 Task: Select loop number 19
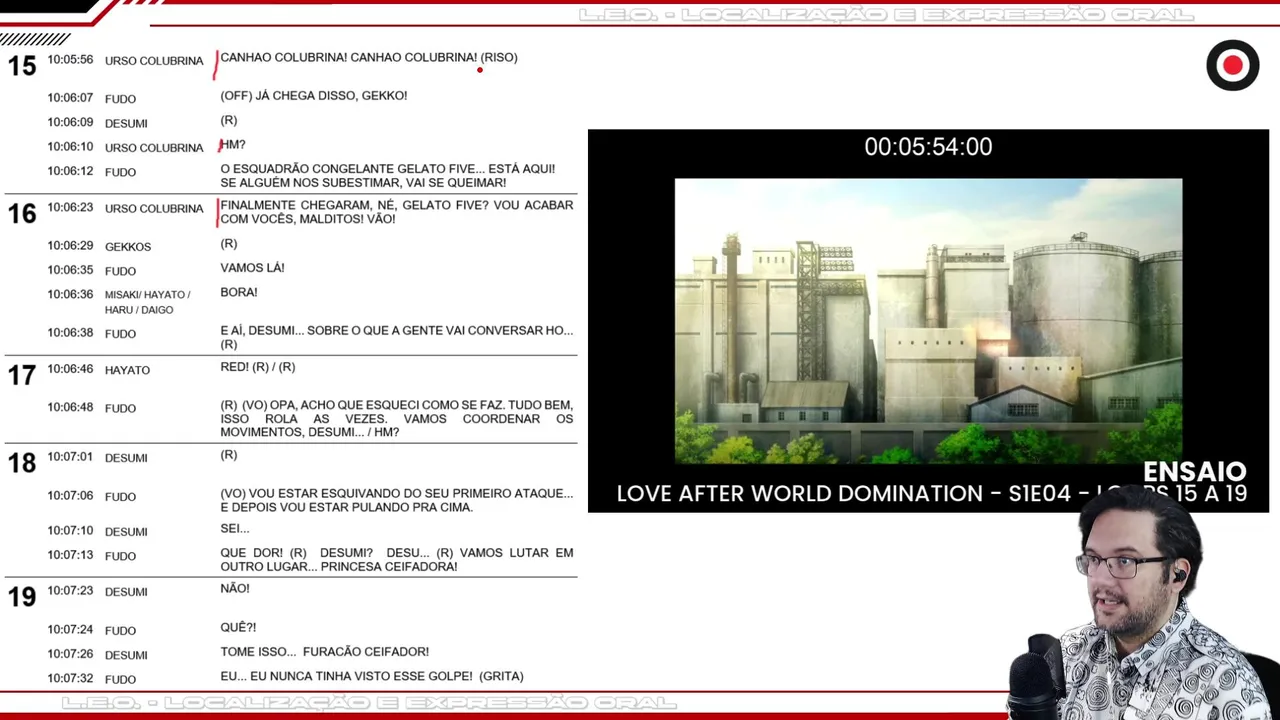pyautogui.click(x=22, y=597)
